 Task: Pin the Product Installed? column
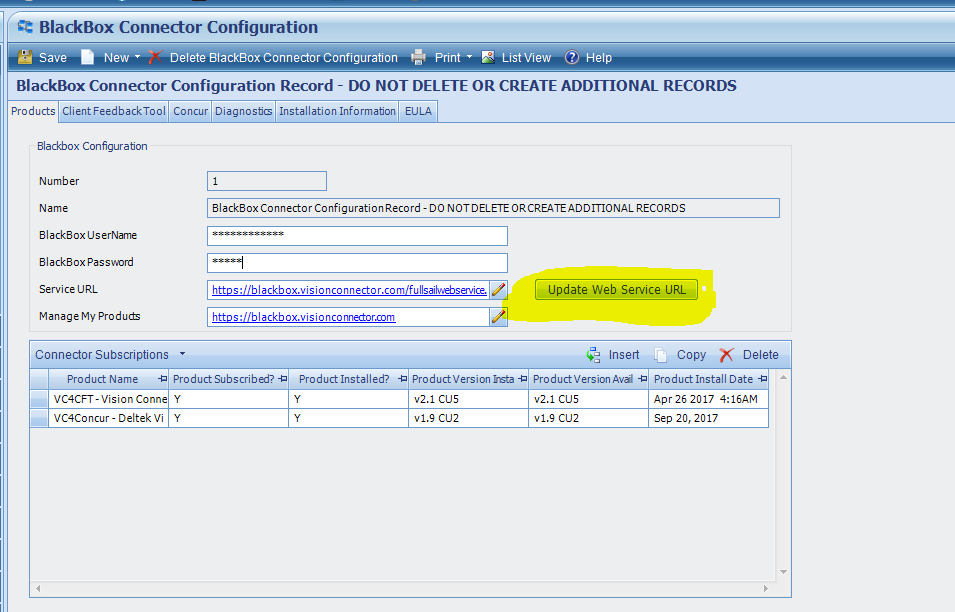(x=402, y=379)
